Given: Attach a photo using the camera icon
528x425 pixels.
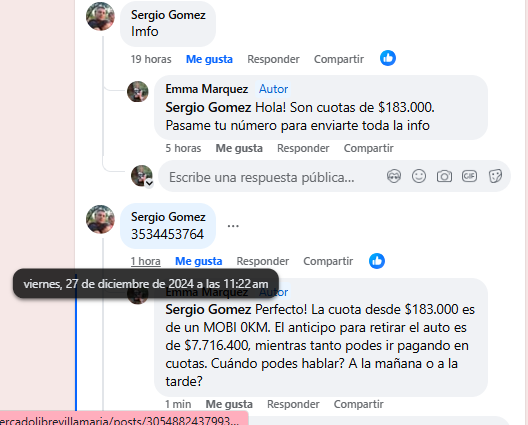Looking at the screenshot, I should [444, 176].
